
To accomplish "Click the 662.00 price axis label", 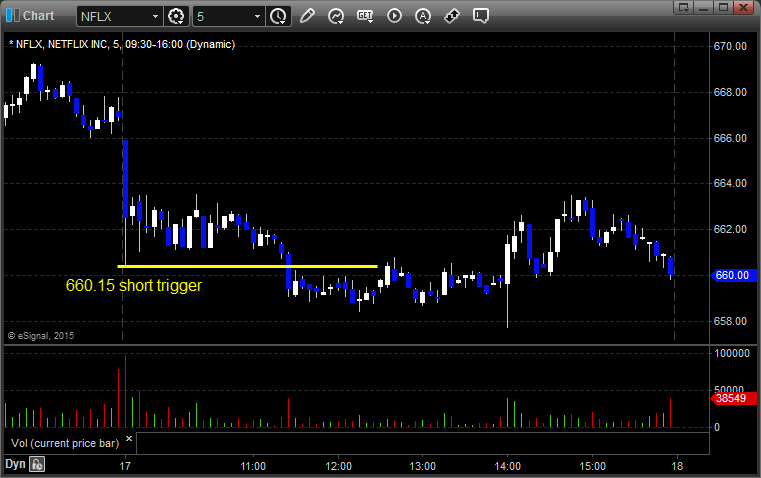I will tap(730, 229).
